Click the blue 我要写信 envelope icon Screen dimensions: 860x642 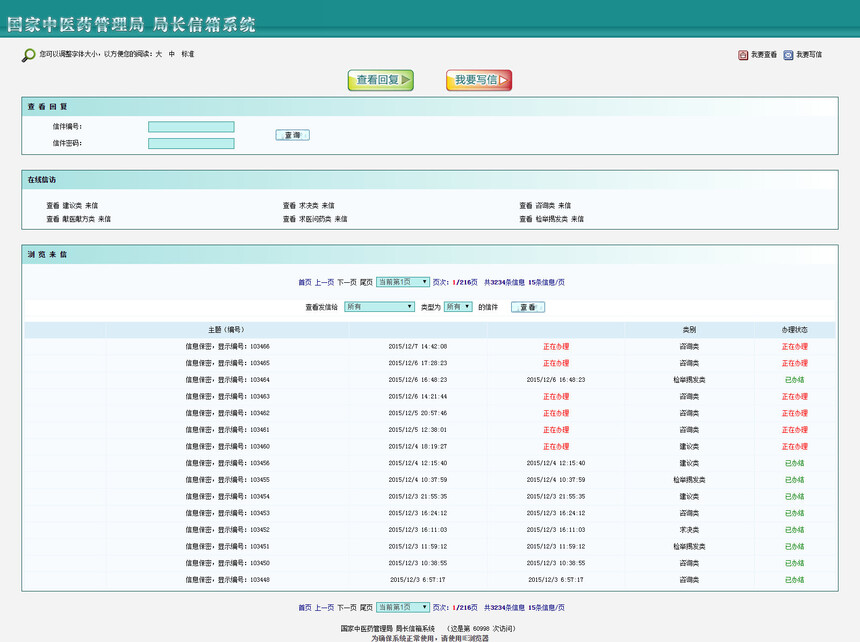pyautogui.click(x=788, y=55)
